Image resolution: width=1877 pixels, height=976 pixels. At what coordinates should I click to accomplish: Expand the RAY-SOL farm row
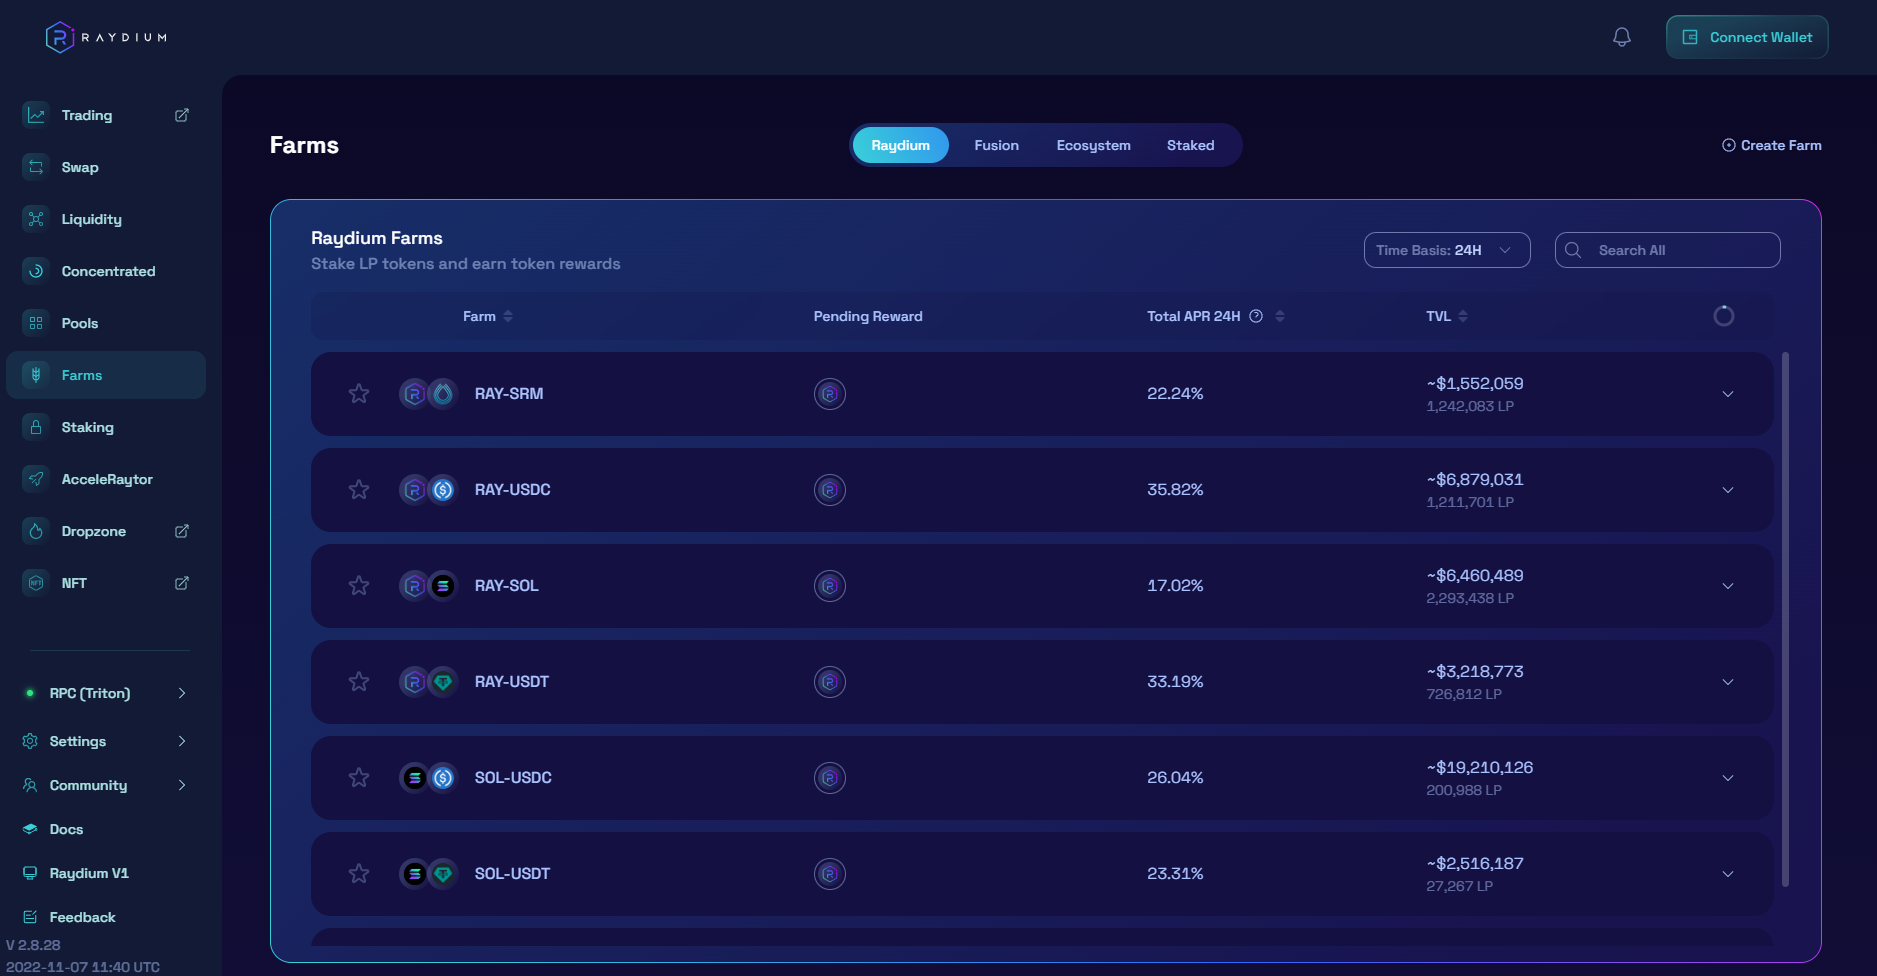point(1728,586)
